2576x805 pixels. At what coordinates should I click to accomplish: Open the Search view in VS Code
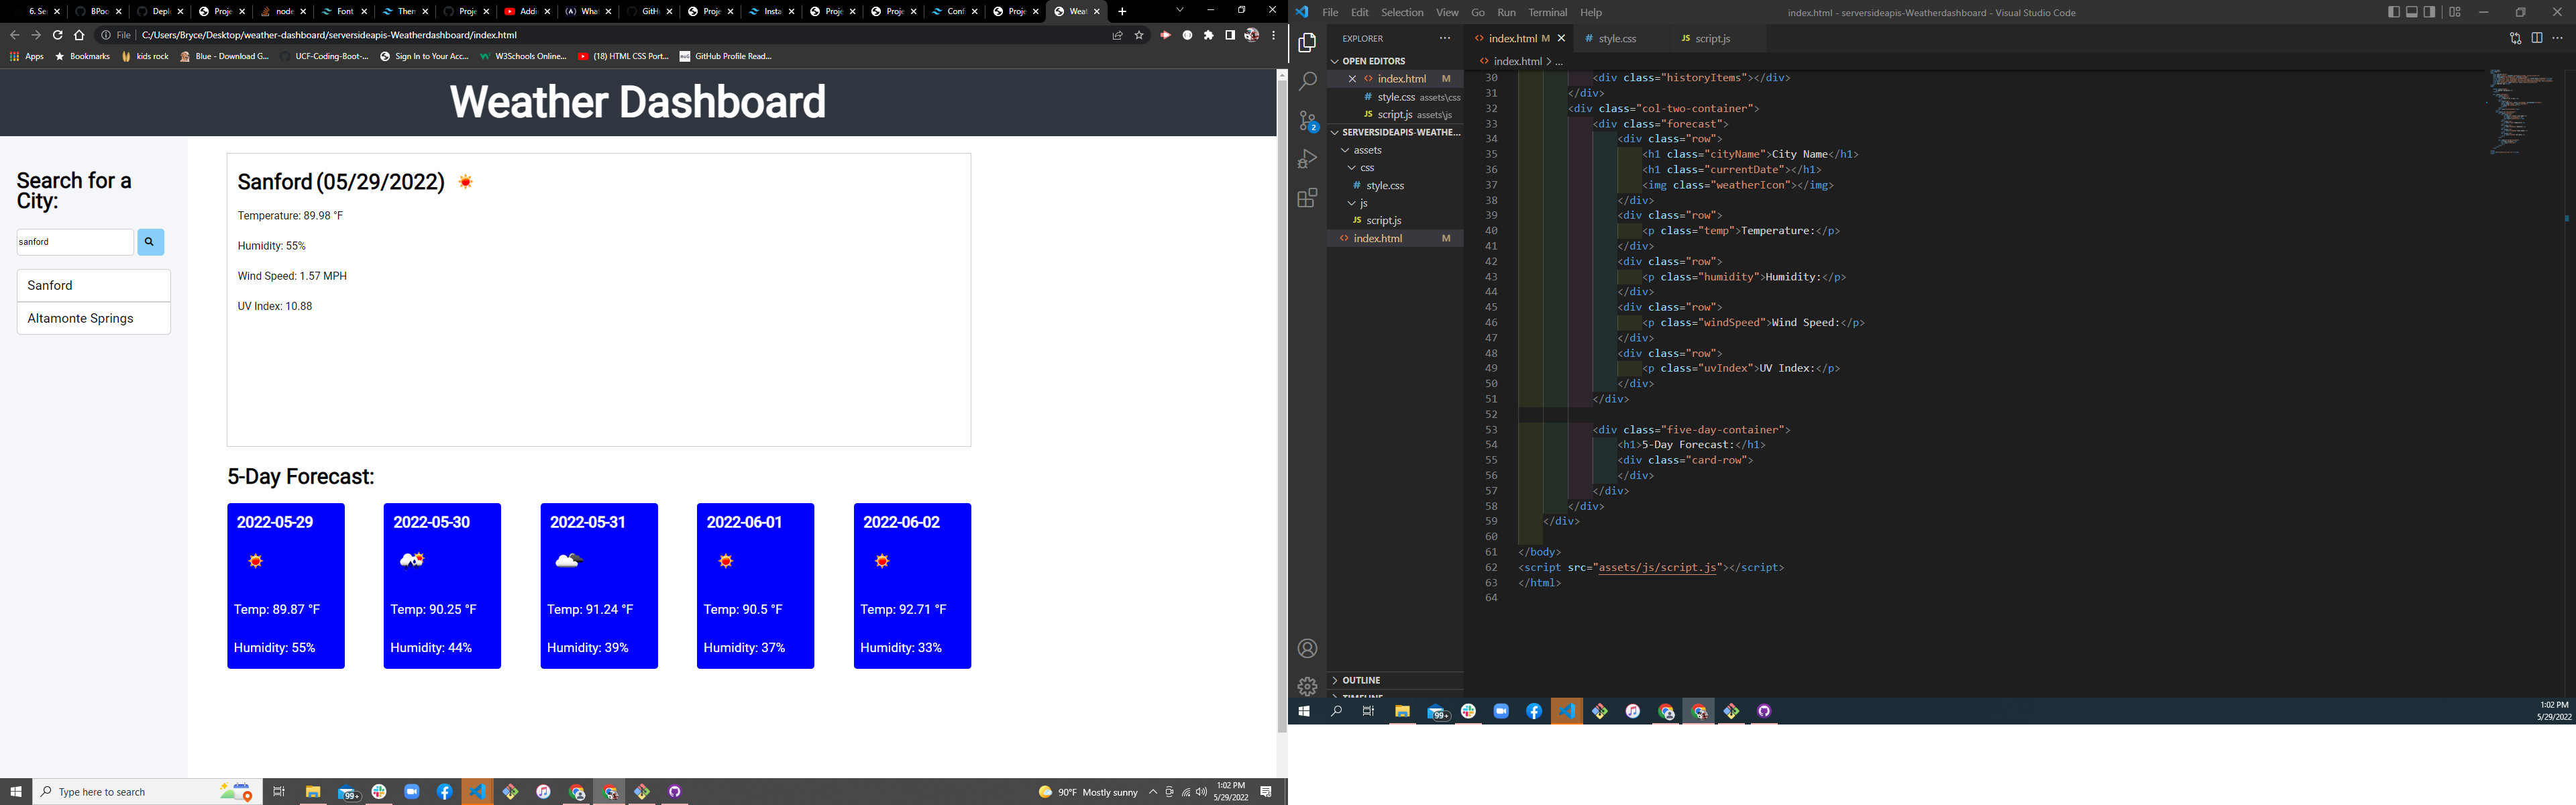[x=1307, y=82]
